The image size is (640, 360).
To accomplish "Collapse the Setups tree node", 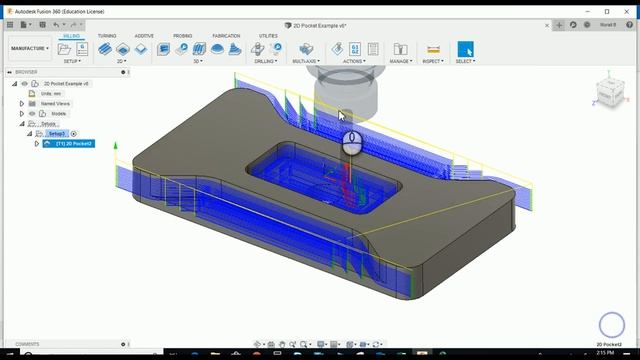I will coord(22,124).
